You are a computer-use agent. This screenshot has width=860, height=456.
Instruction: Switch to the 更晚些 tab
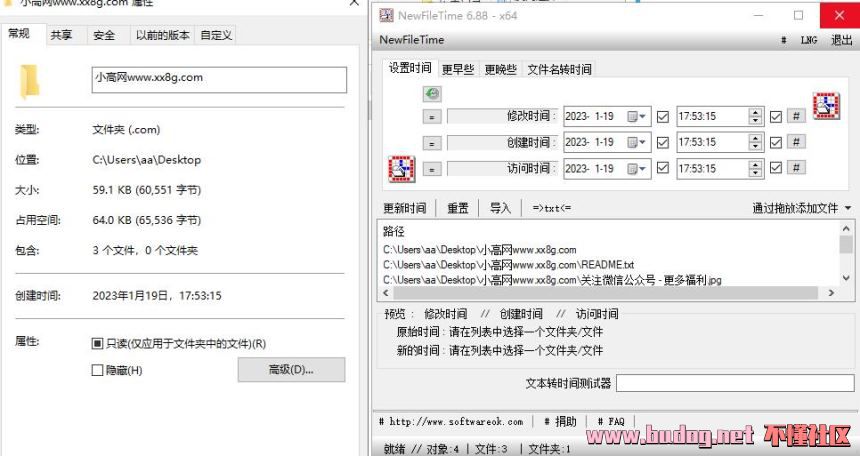[500, 69]
